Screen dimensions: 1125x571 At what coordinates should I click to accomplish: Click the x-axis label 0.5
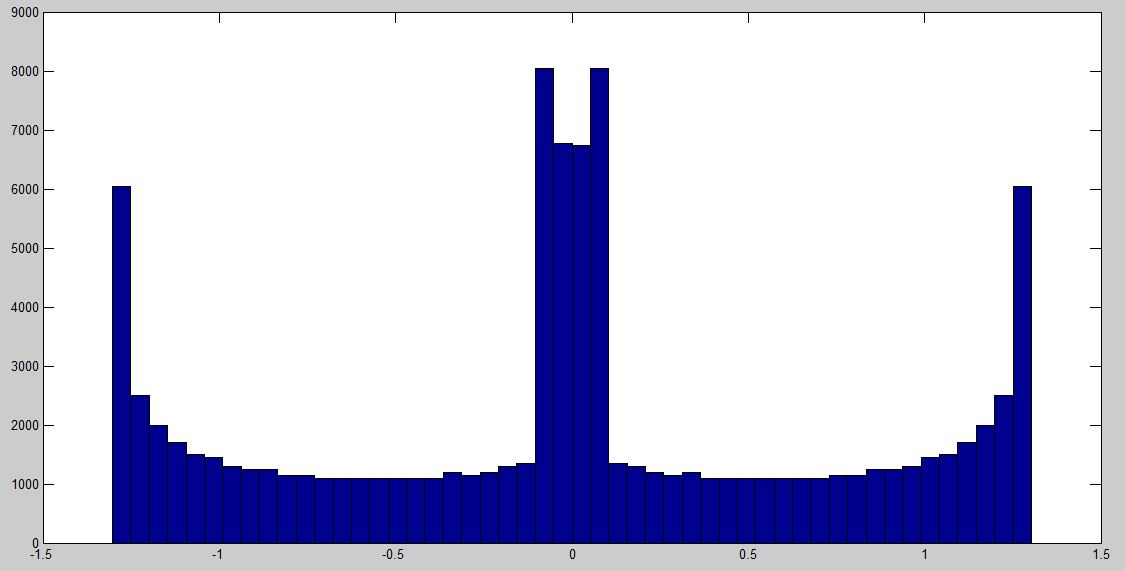[748, 555]
